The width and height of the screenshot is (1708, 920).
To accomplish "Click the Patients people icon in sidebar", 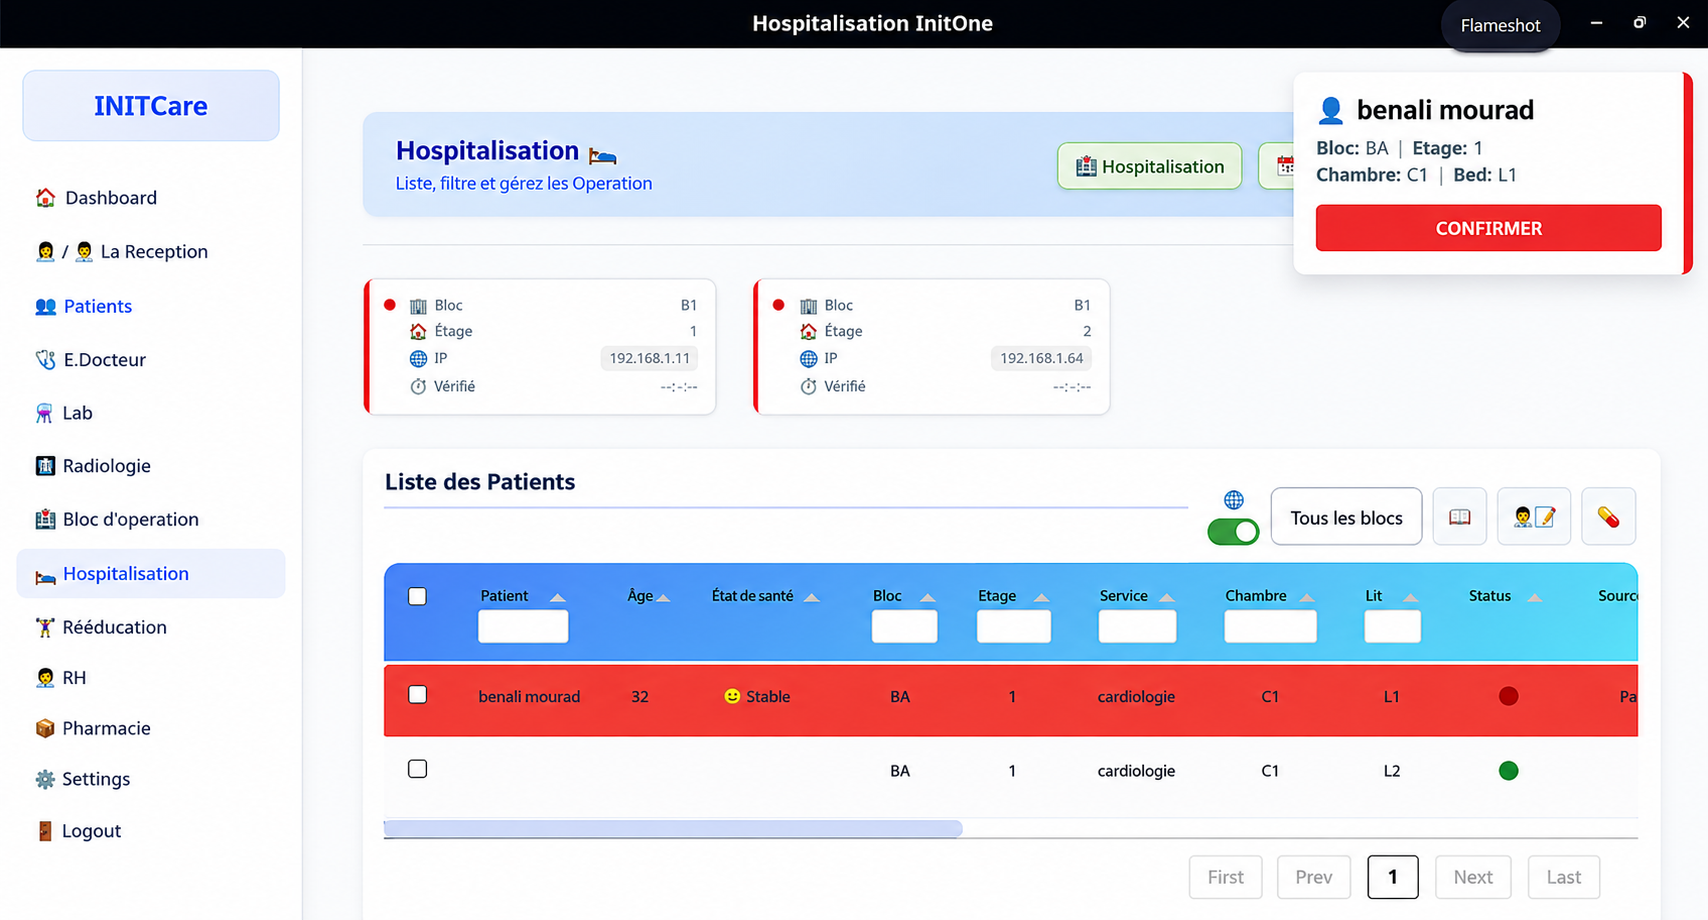I will click(45, 306).
